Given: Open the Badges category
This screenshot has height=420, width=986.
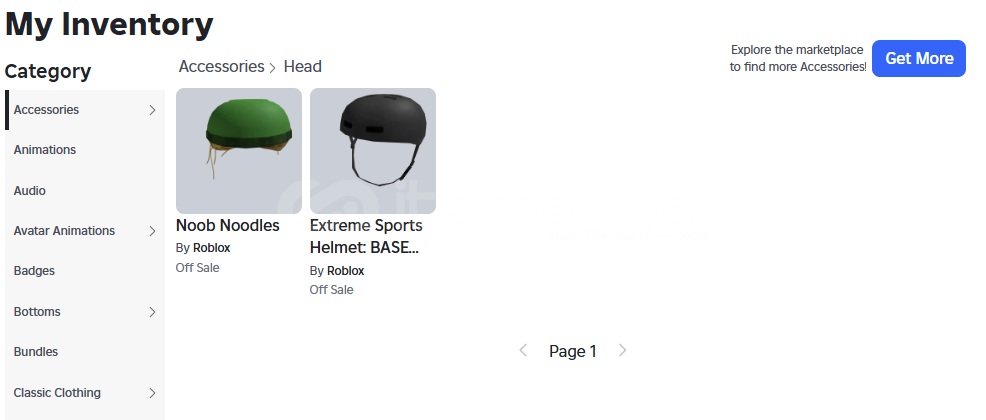Looking at the screenshot, I should (x=34, y=271).
